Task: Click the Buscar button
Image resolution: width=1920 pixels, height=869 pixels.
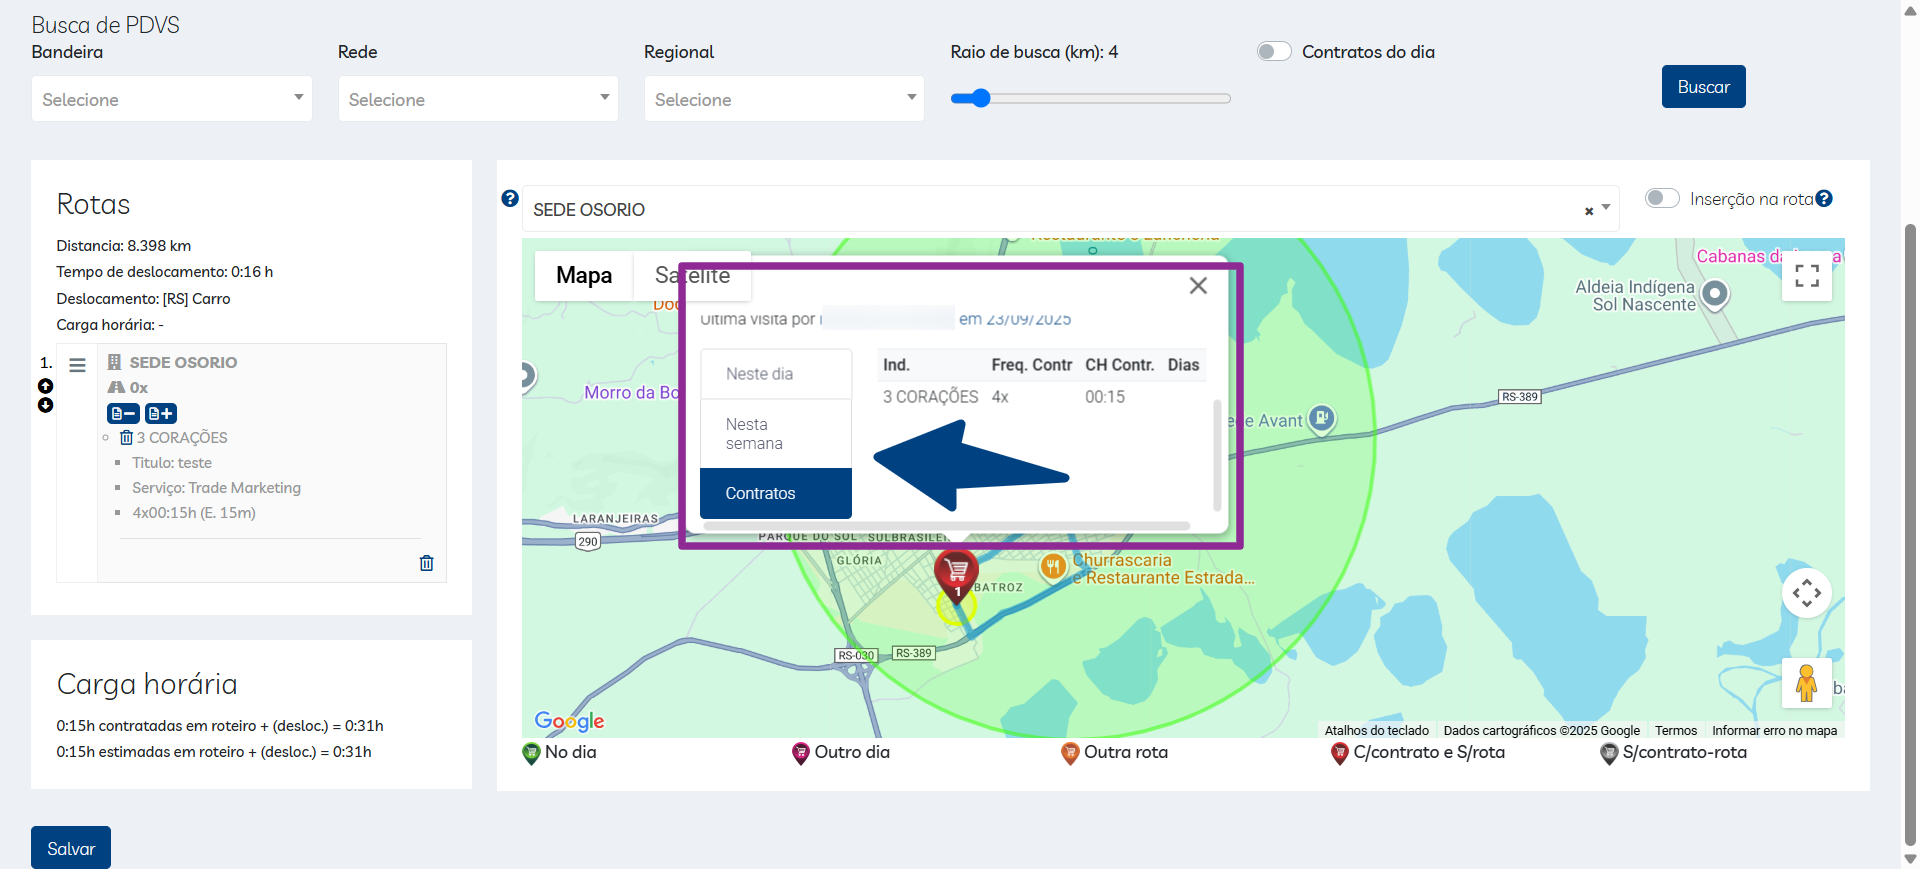Action: click(x=1703, y=87)
